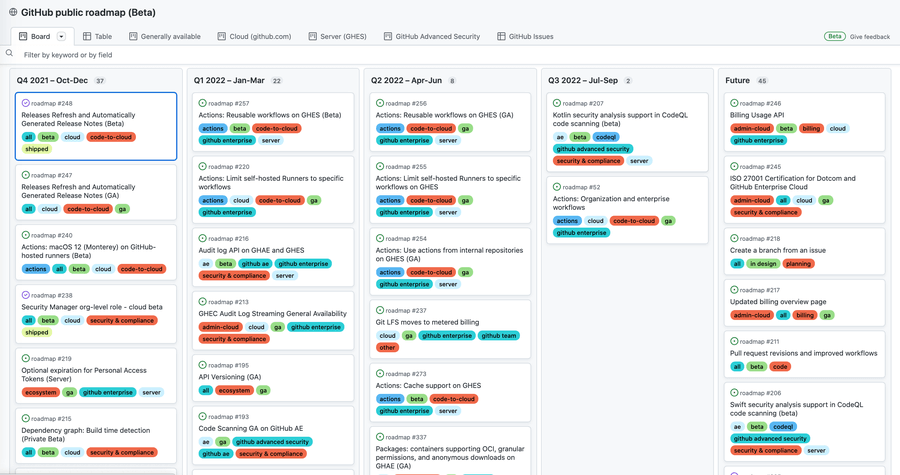Click the status icon on roadmap #219

pyautogui.click(x=25, y=359)
